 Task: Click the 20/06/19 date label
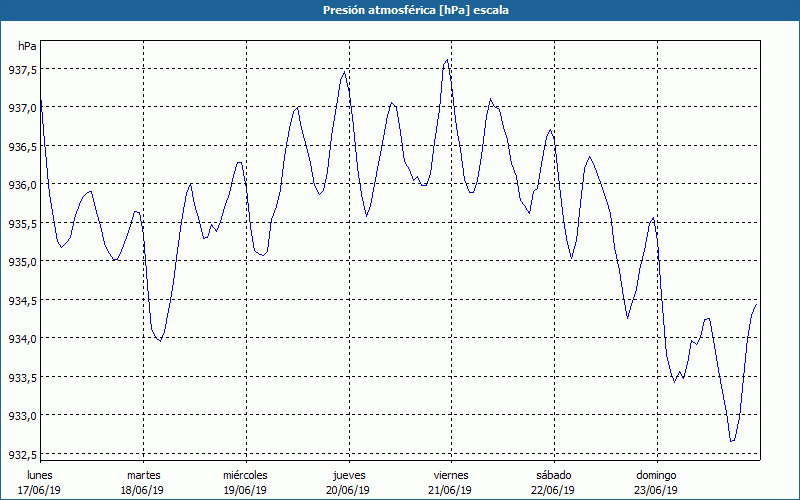coord(348,490)
